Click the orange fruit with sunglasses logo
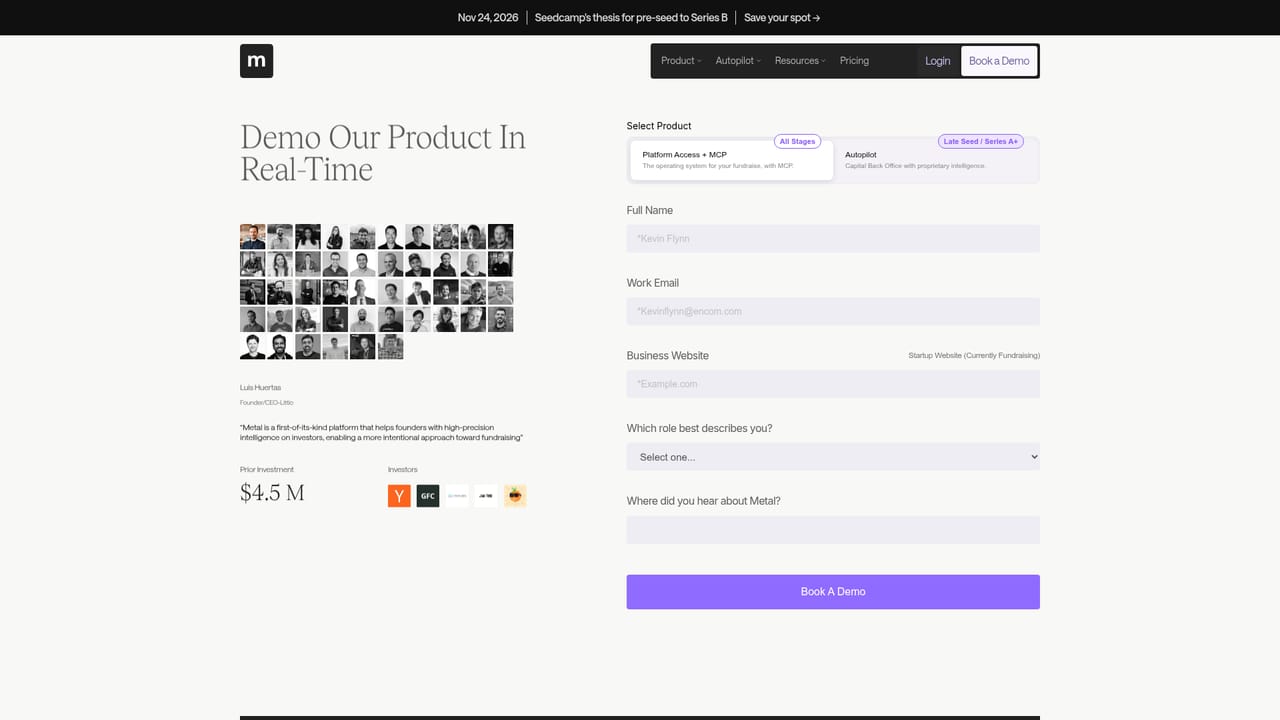Screen dimensions: 1280x720 (515, 495)
